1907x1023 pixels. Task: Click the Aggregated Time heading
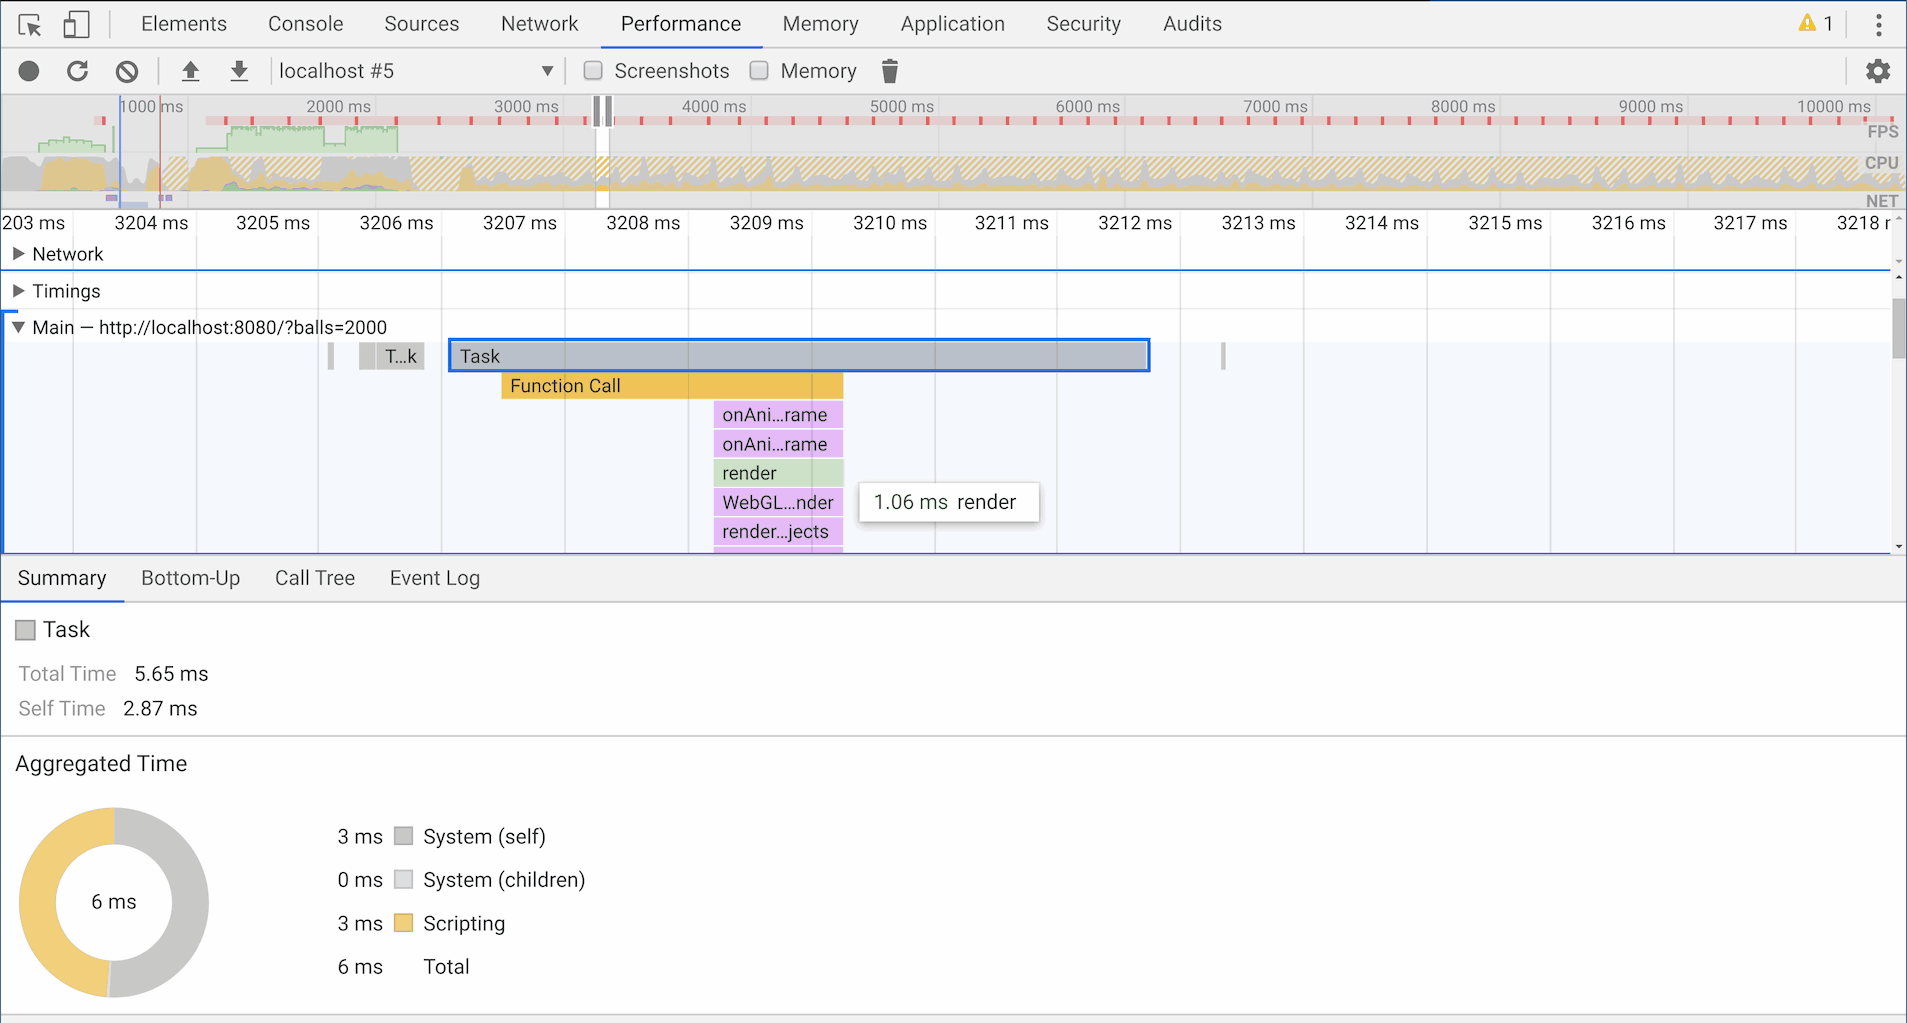(x=101, y=764)
